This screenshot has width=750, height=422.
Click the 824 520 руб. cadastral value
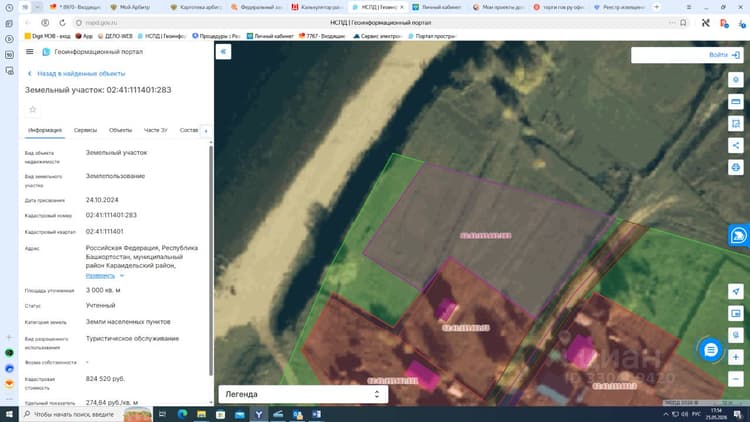(x=105, y=378)
